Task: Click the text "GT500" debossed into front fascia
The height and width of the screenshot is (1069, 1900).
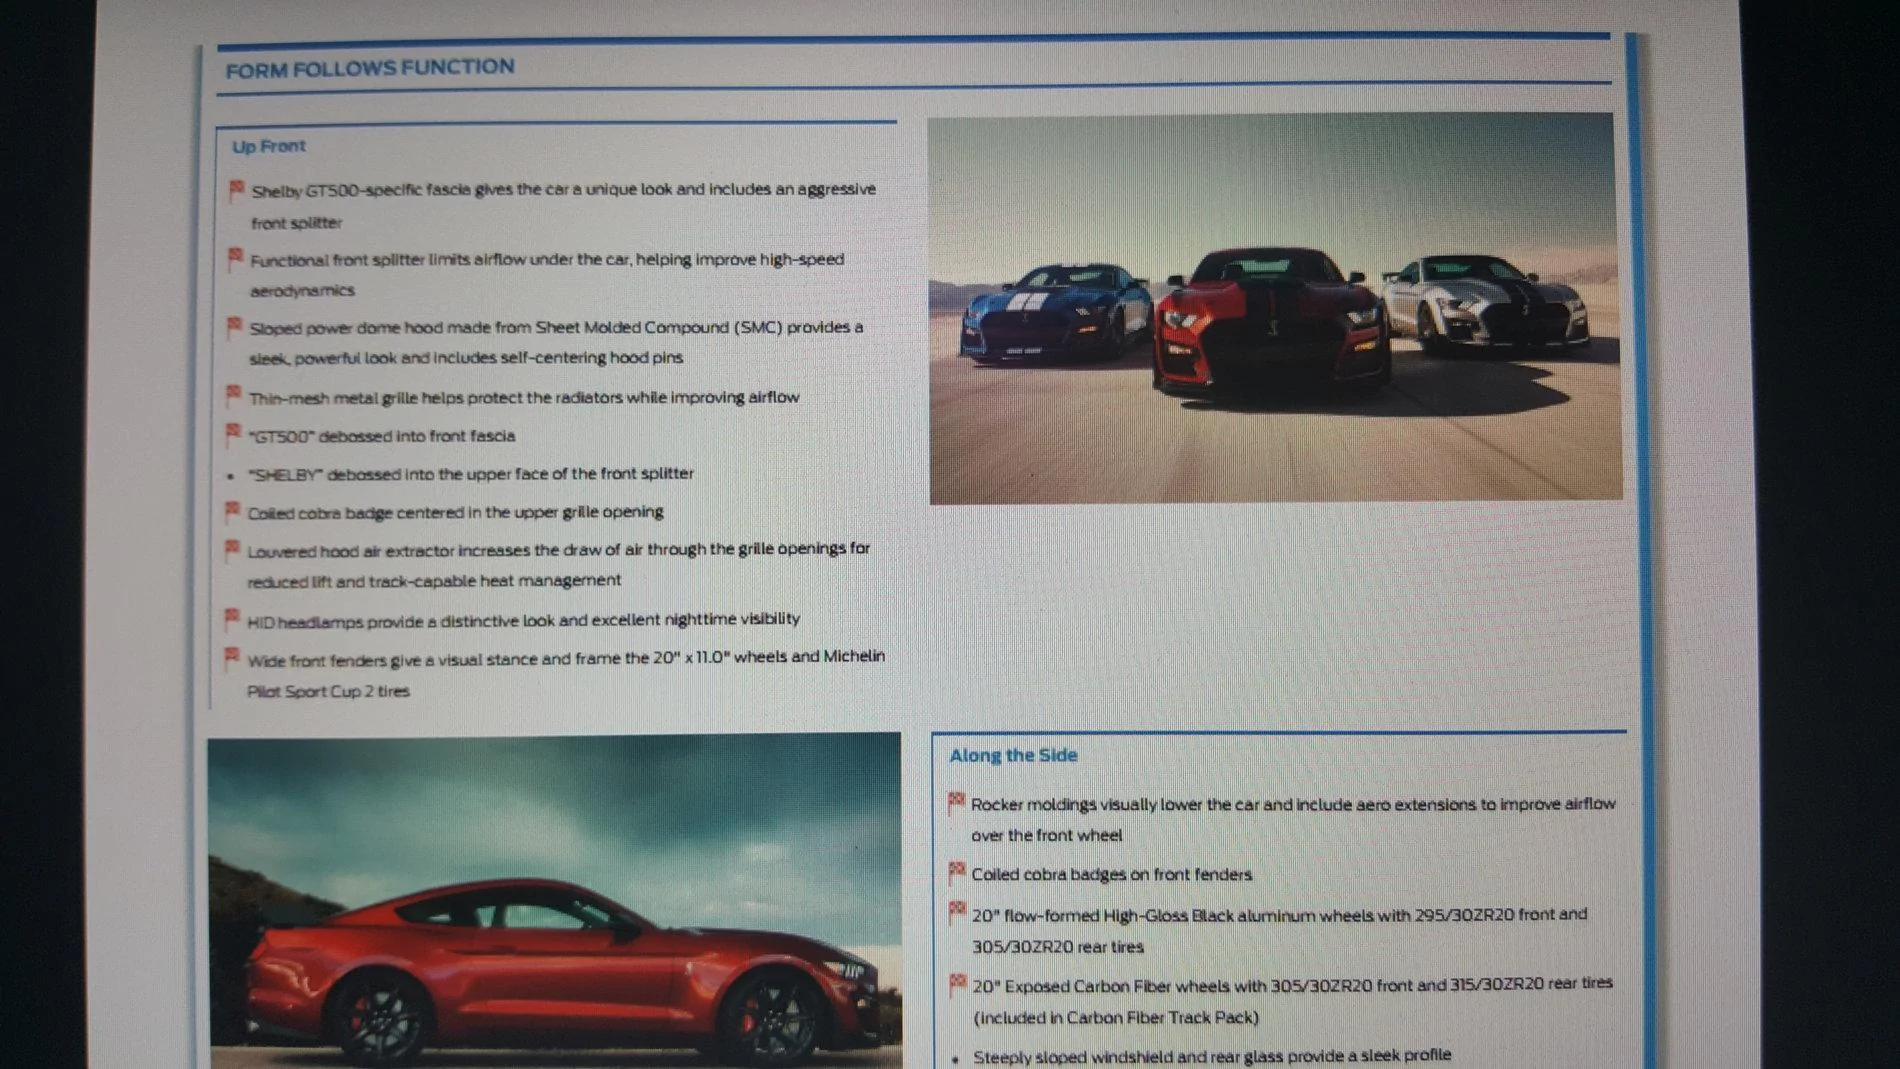Action: click(382, 436)
